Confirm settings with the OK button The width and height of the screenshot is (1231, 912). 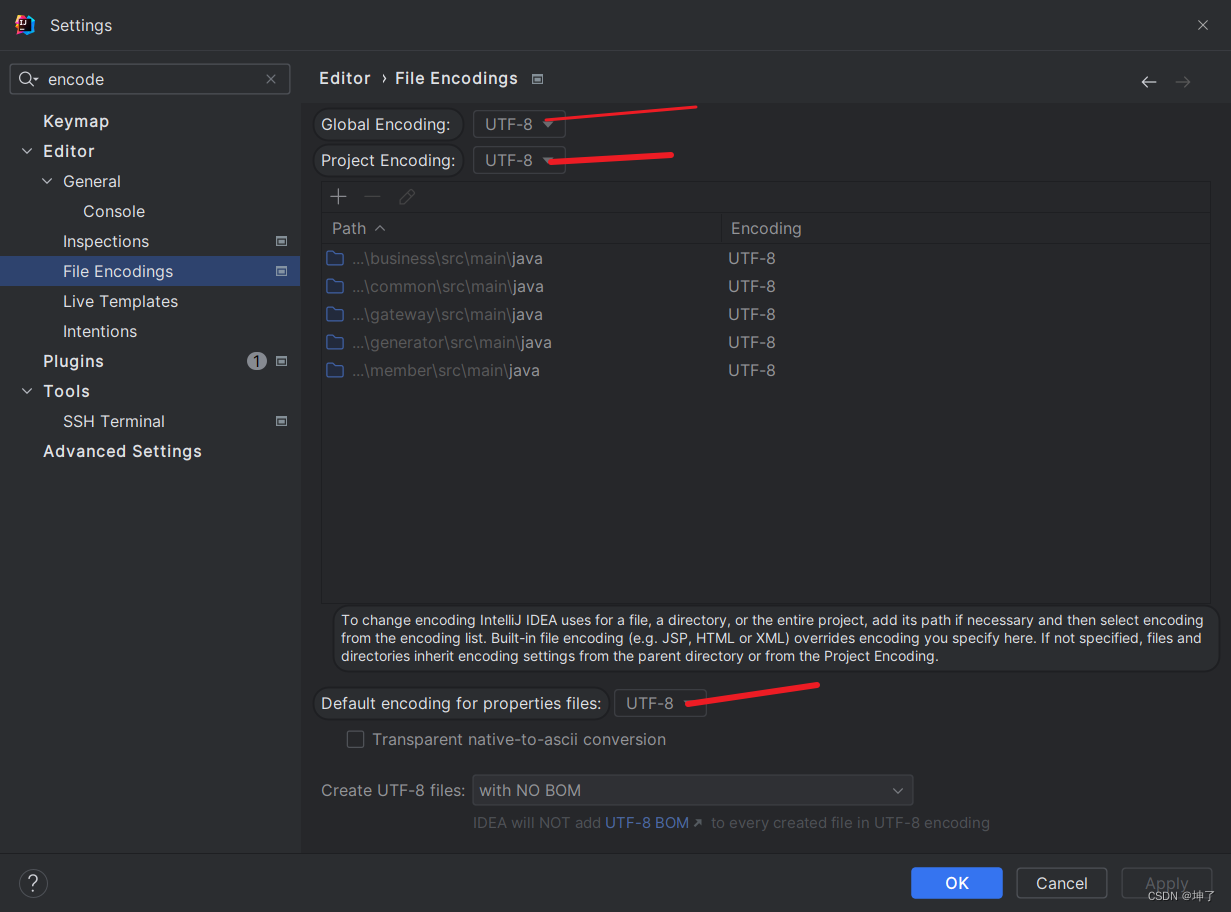click(x=956, y=883)
